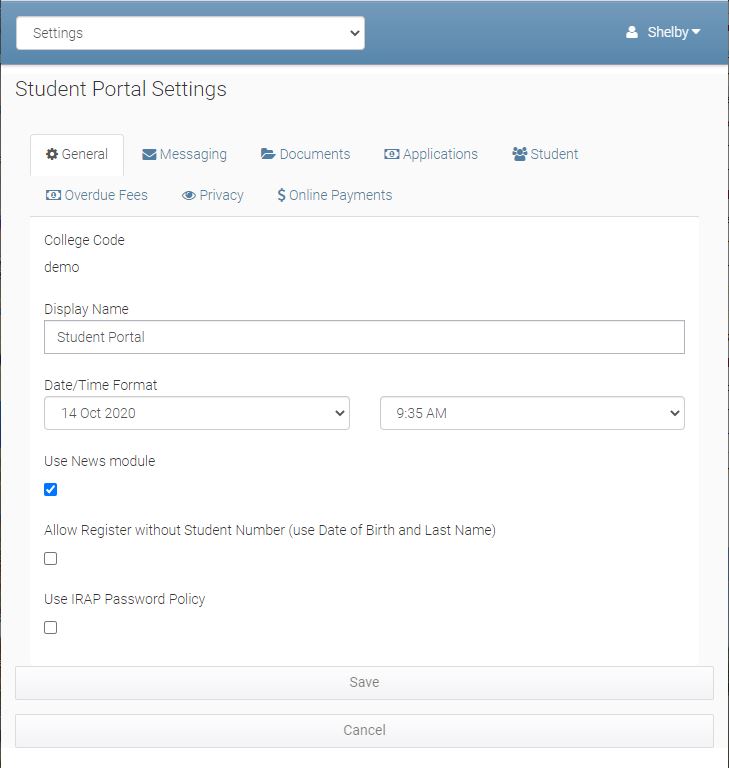Click the people icon beside Student

tap(519, 154)
